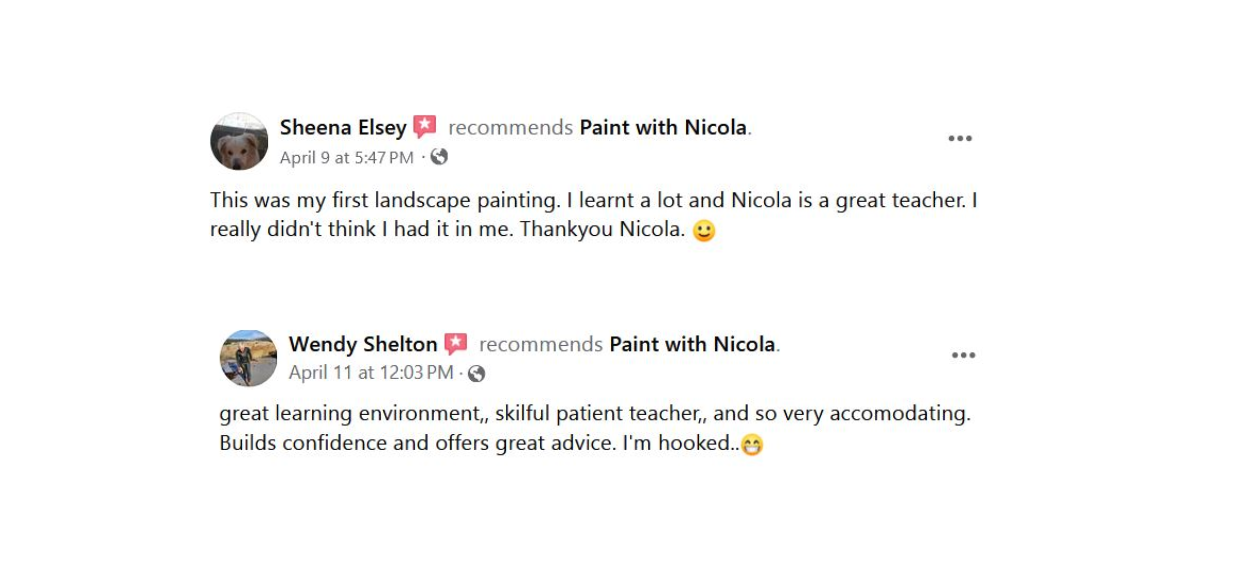The width and height of the screenshot is (1250, 572).
Task: Open the options menu on Wendy Shelton's review
Action: [x=963, y=355]
